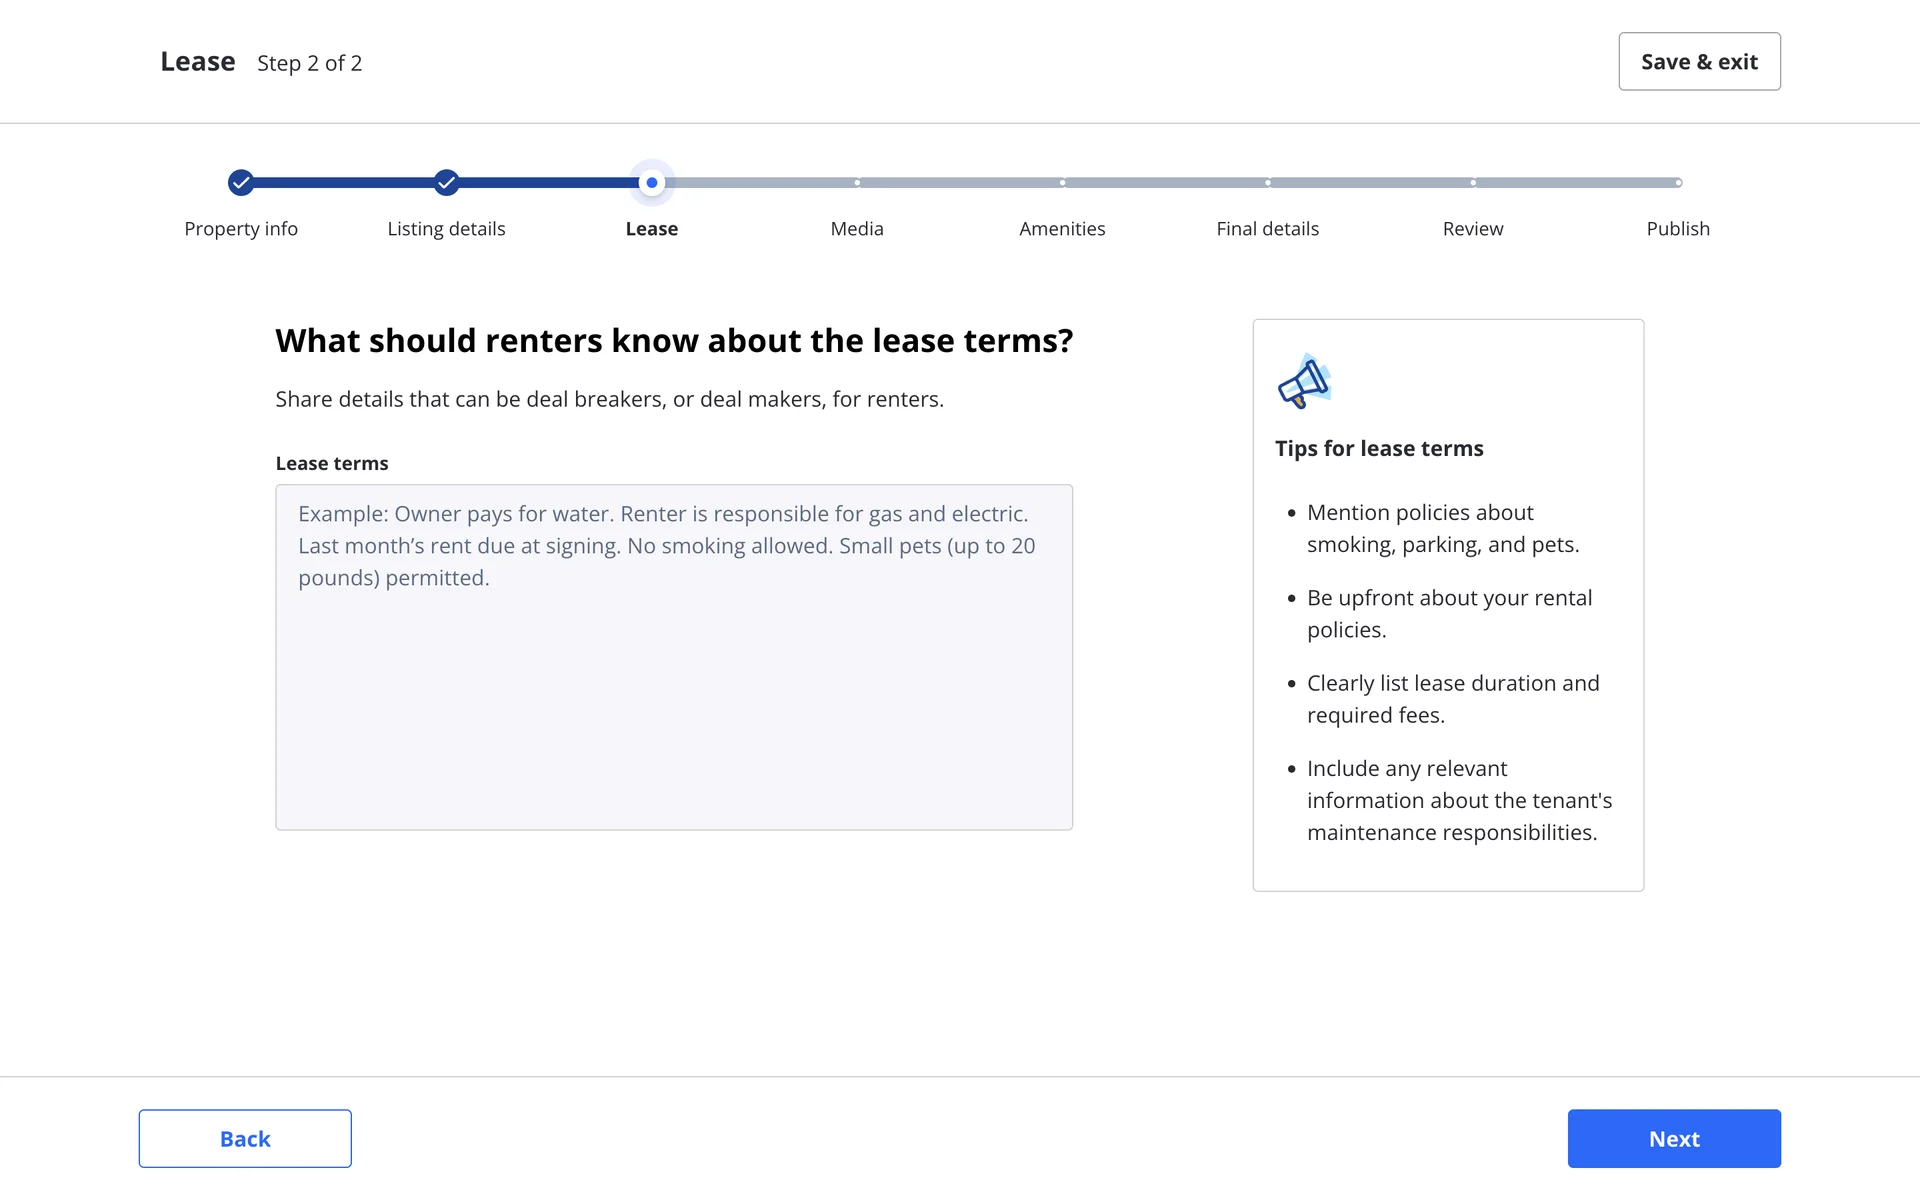Select the Media step label
1920x1200 pixels.
click(857, 229)
